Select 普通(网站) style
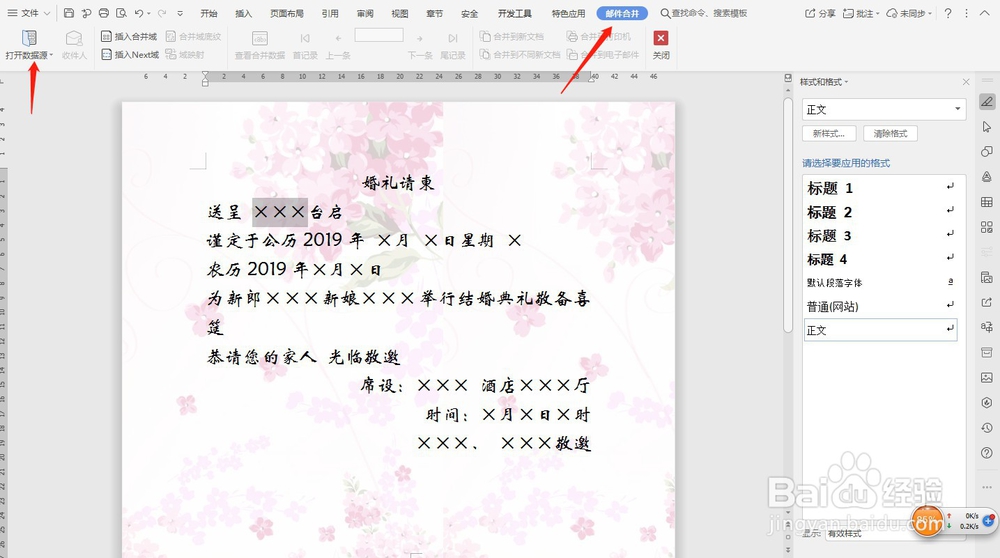This screenshot has width=1000, height=558. pos(881,307)
